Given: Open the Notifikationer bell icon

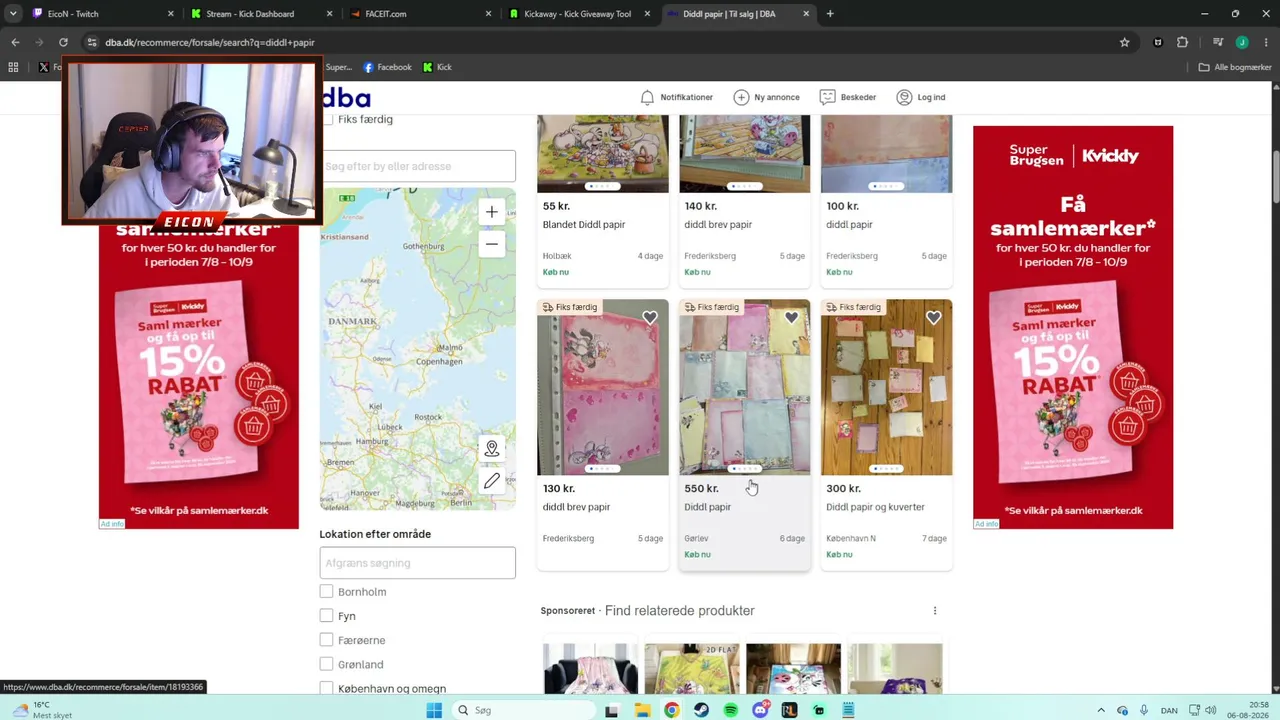Looking at the screenshot, I should click(x=647, y=97).
